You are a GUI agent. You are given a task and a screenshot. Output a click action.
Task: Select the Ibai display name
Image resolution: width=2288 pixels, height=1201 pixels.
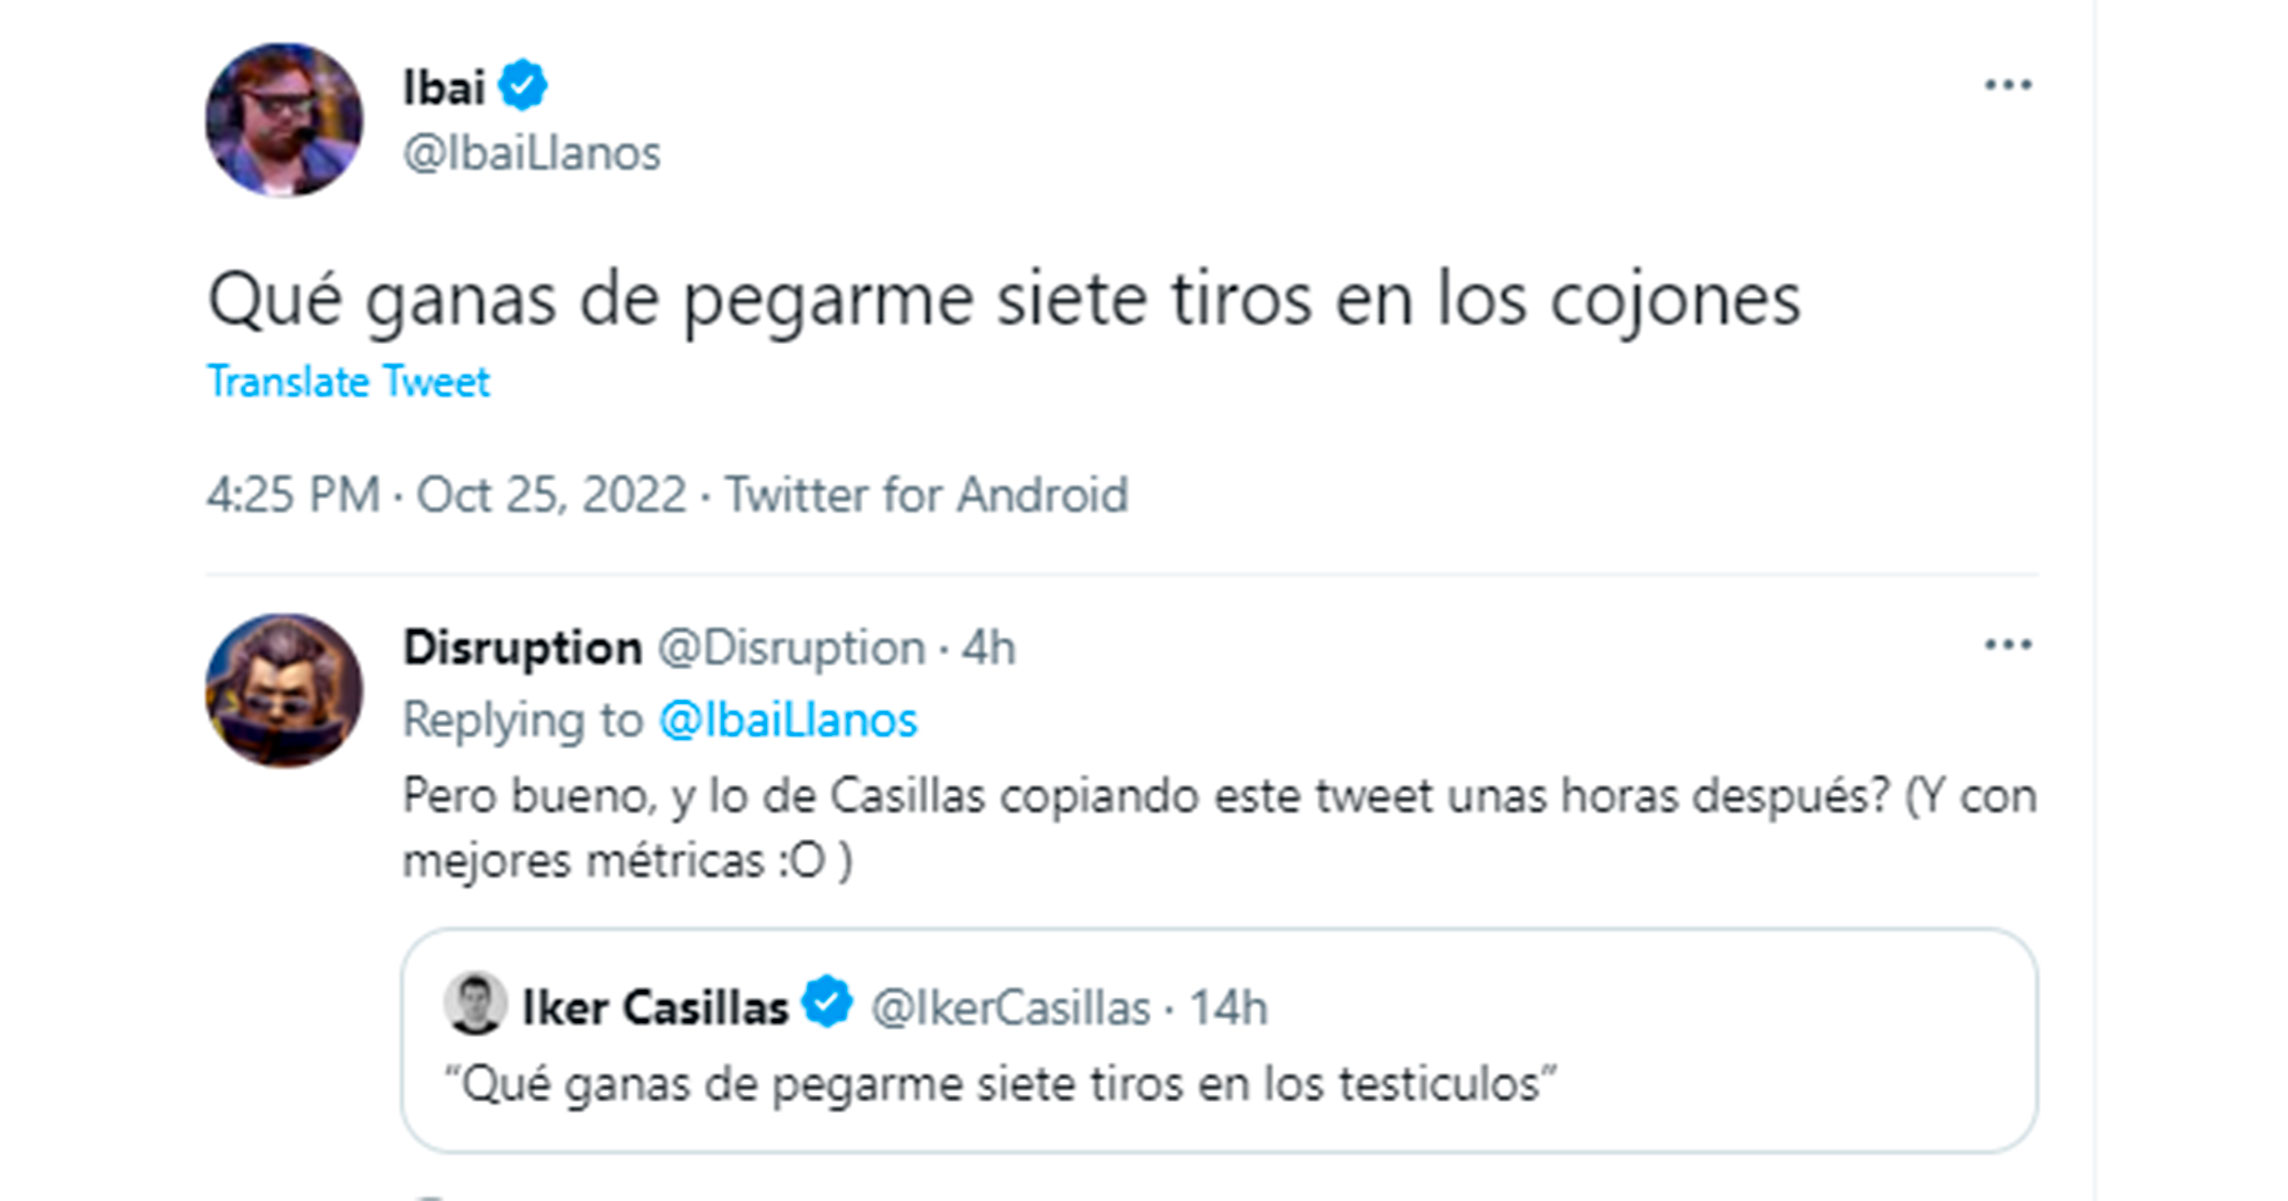coord(445,86)
